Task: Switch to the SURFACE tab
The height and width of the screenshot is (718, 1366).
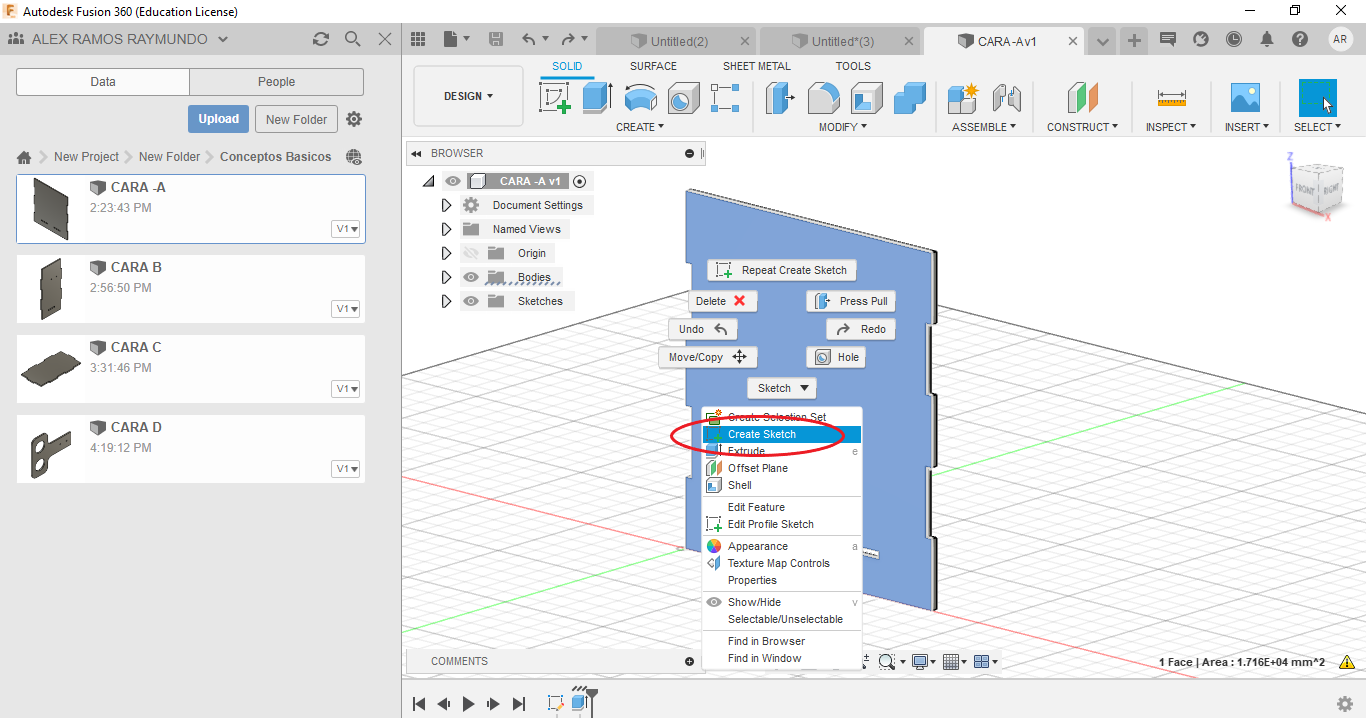Action: point(653,66)
